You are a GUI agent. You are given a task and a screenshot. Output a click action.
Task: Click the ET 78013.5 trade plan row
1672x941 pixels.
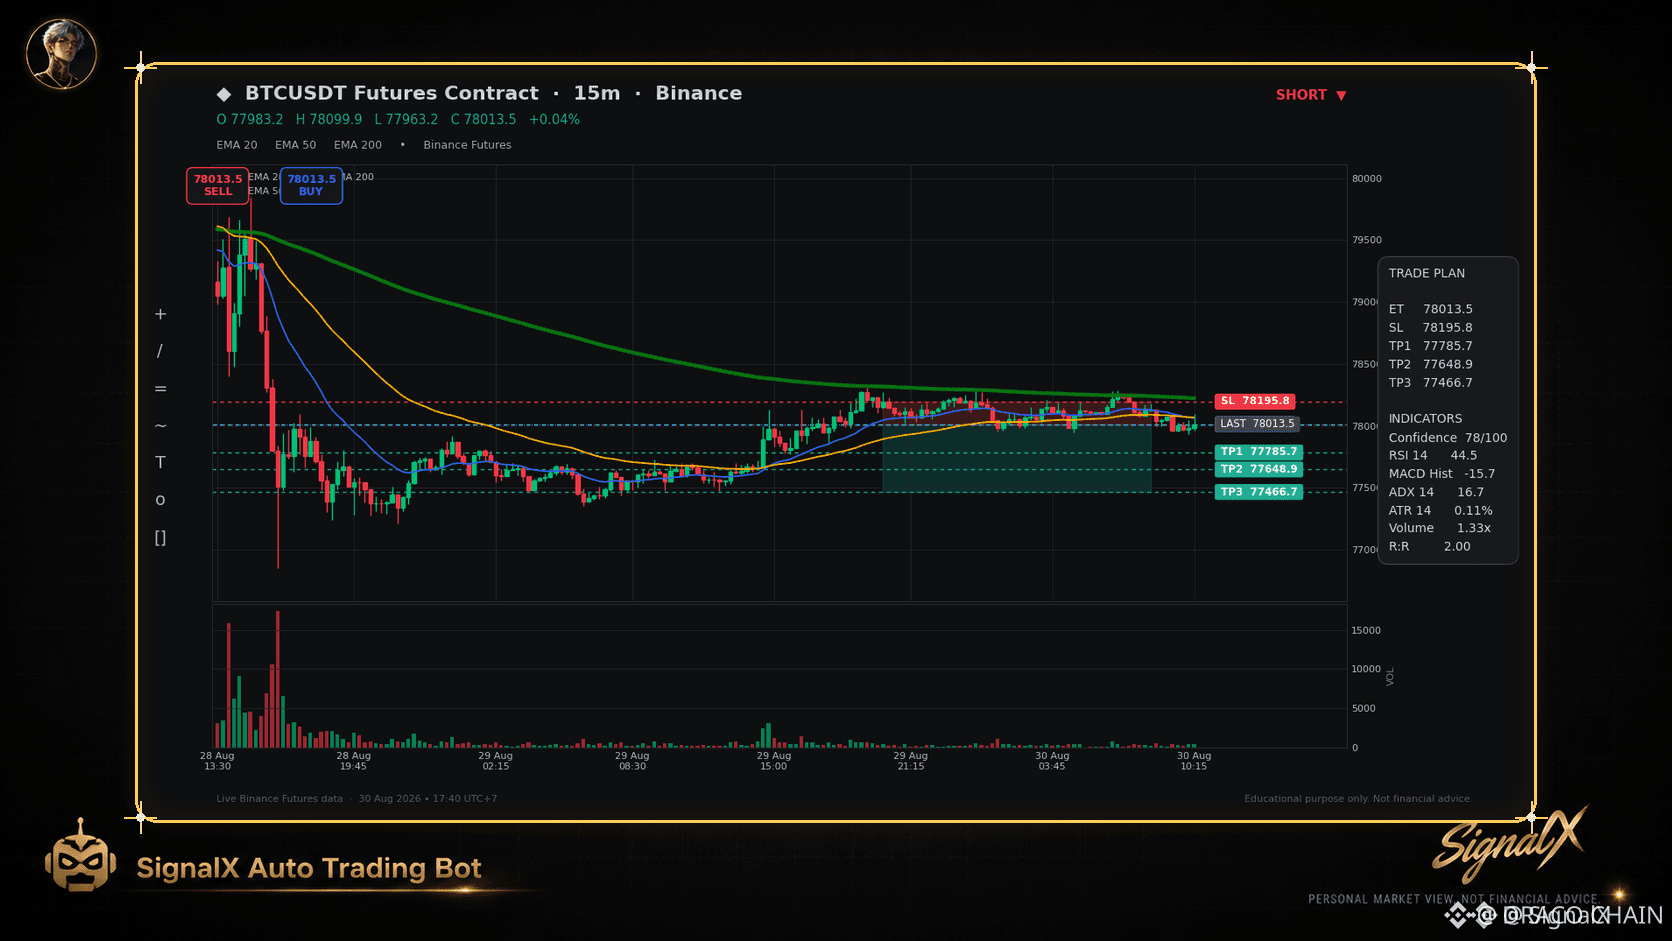click(1431, 309)
